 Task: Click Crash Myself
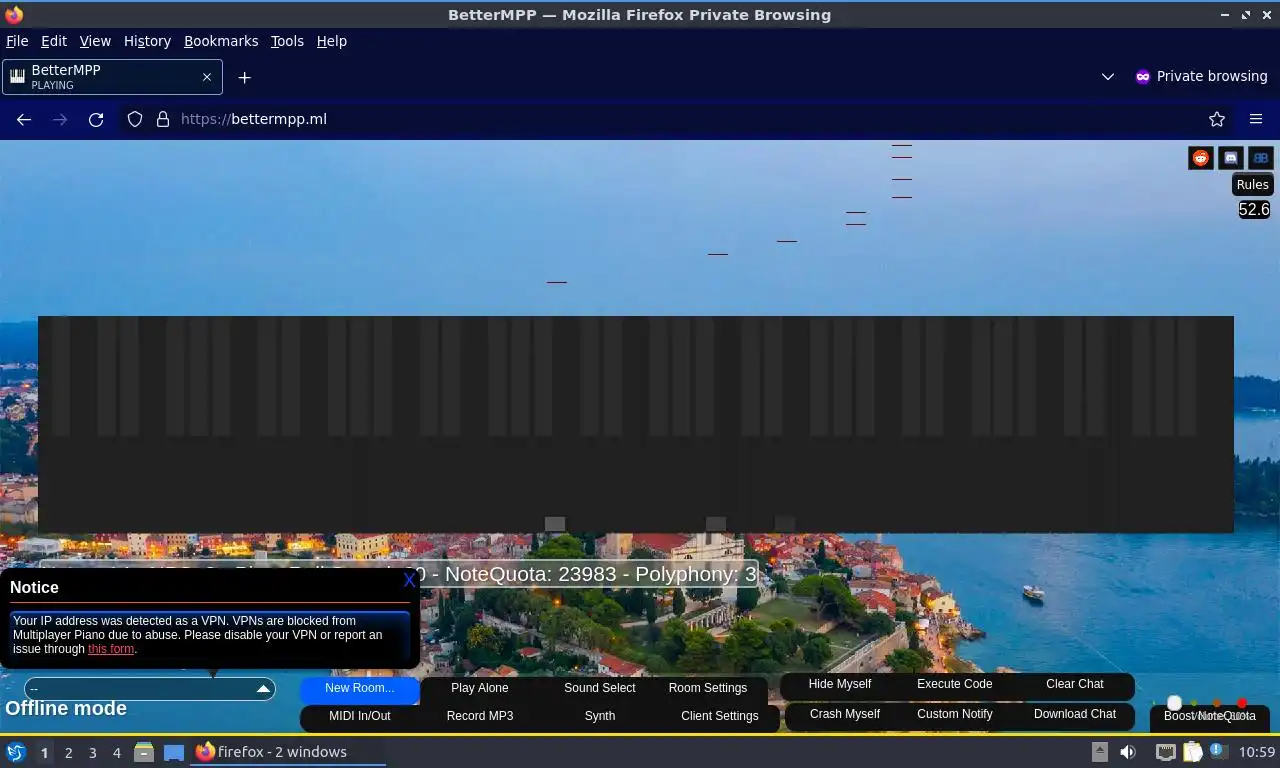(845, 714)
